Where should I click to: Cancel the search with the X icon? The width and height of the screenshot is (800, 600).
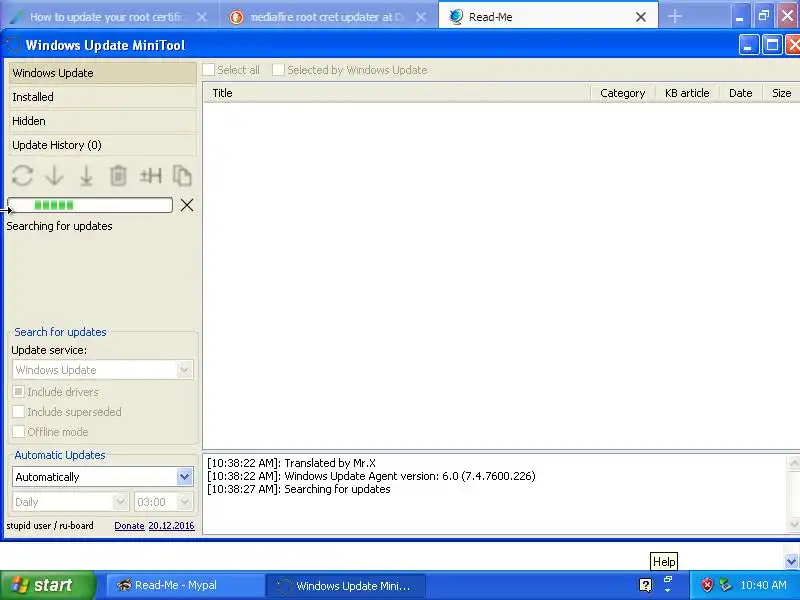click(x=187, y=205)
